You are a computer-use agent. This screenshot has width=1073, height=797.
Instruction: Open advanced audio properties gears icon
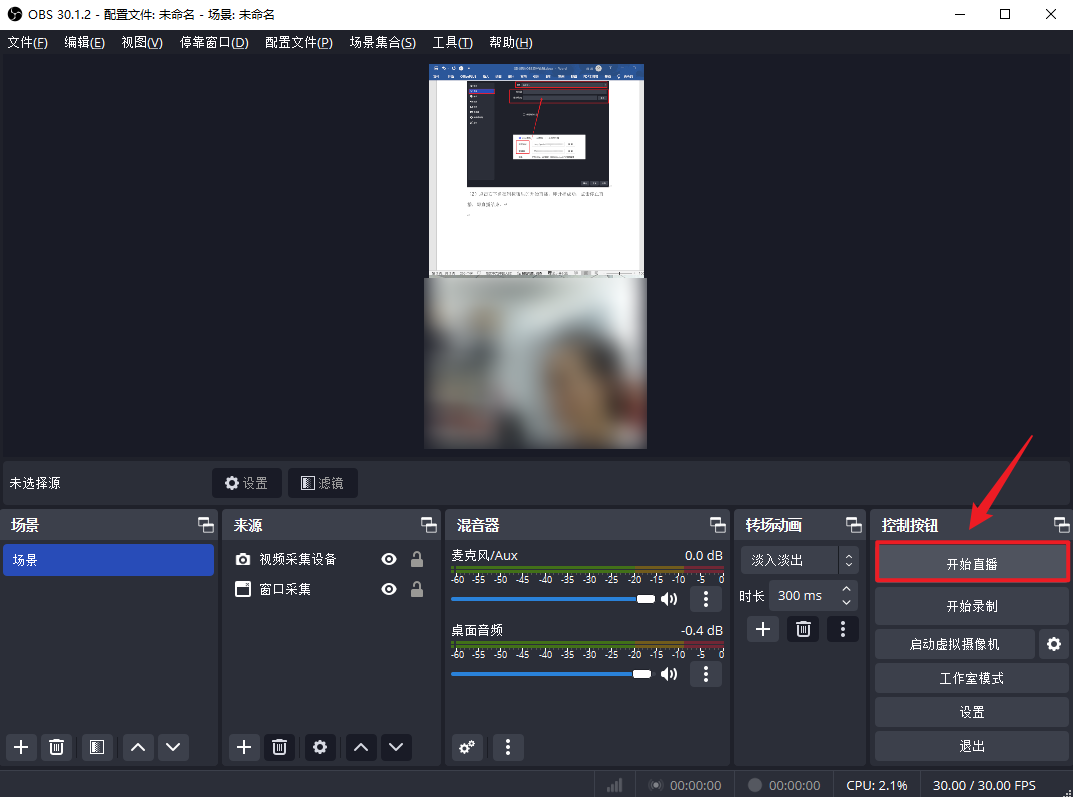[x=466, y=747]
